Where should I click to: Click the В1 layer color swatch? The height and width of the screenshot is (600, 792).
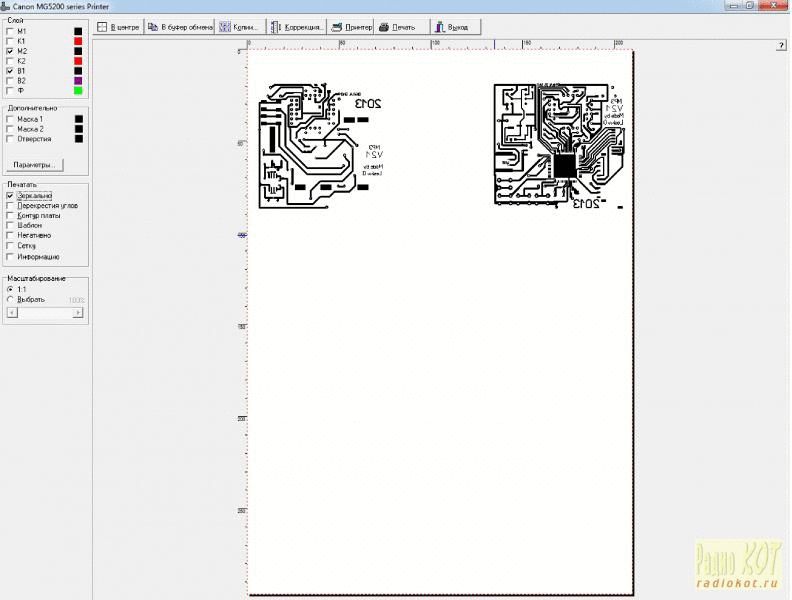(x=78, y=71)
